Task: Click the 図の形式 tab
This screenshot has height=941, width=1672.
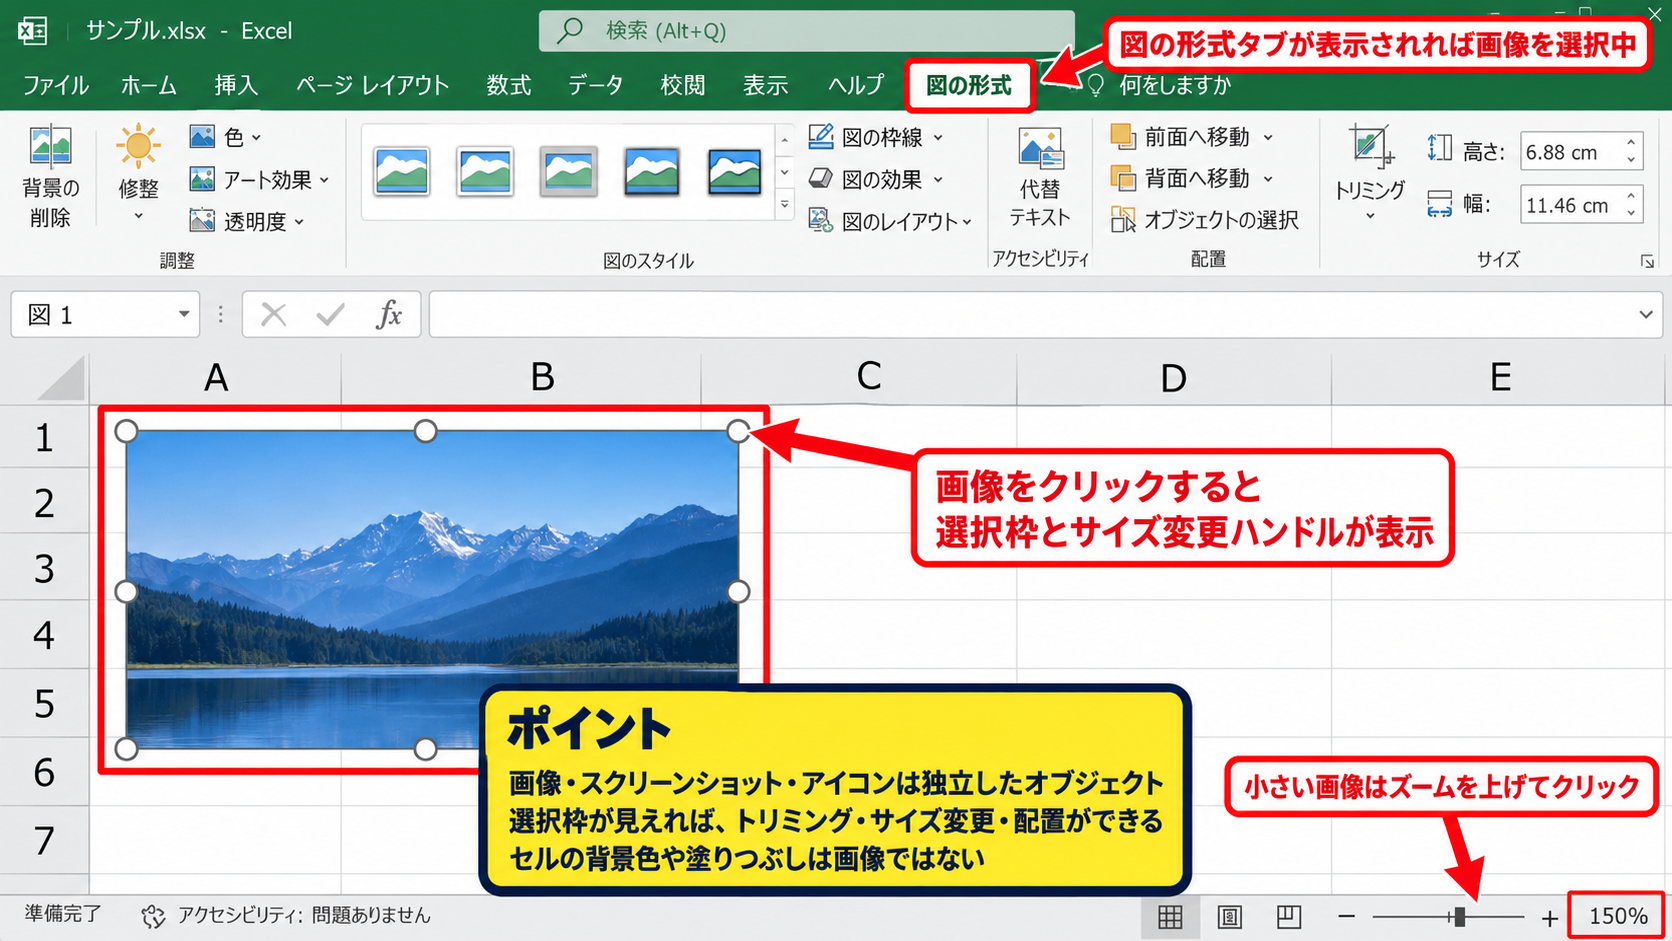Action: 968,86
